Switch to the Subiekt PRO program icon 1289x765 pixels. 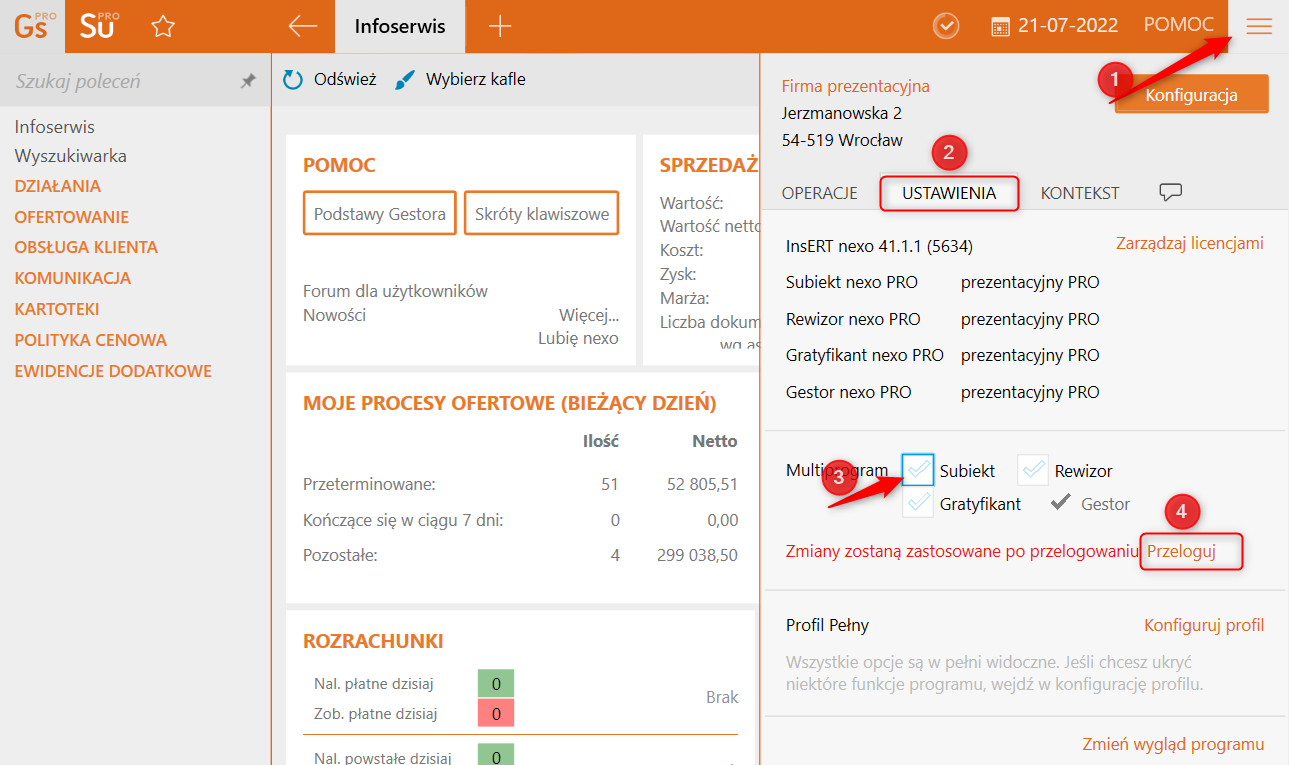(x=98, y=26)
